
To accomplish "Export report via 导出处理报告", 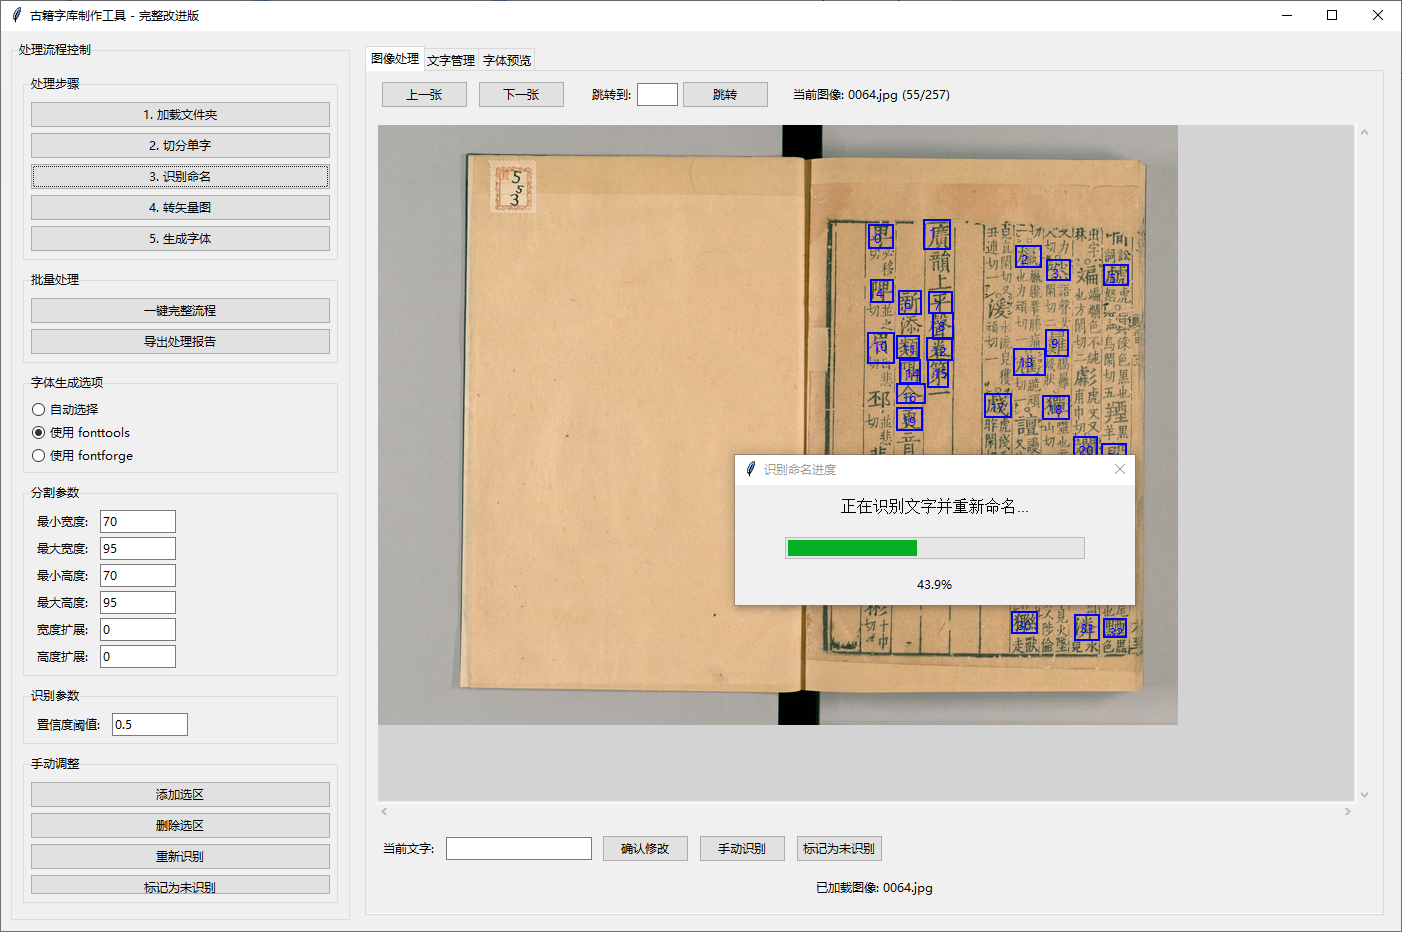I will [x=180, y=341].
